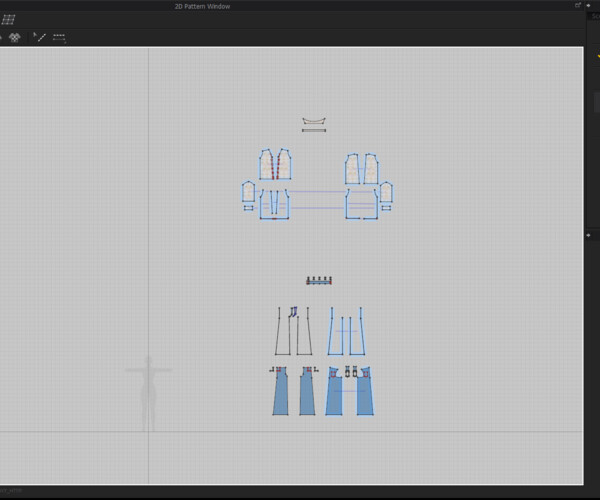Toggle the side panel arrow at mid-right edge
This screenshot has width=600, height=500.
click(589, 235)
